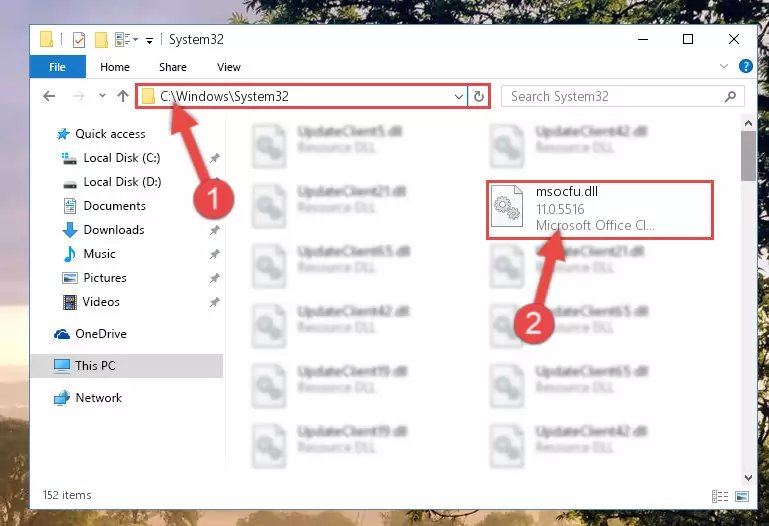
Task: Open Videos in the sidebar
Action: [x=101, y=302]
